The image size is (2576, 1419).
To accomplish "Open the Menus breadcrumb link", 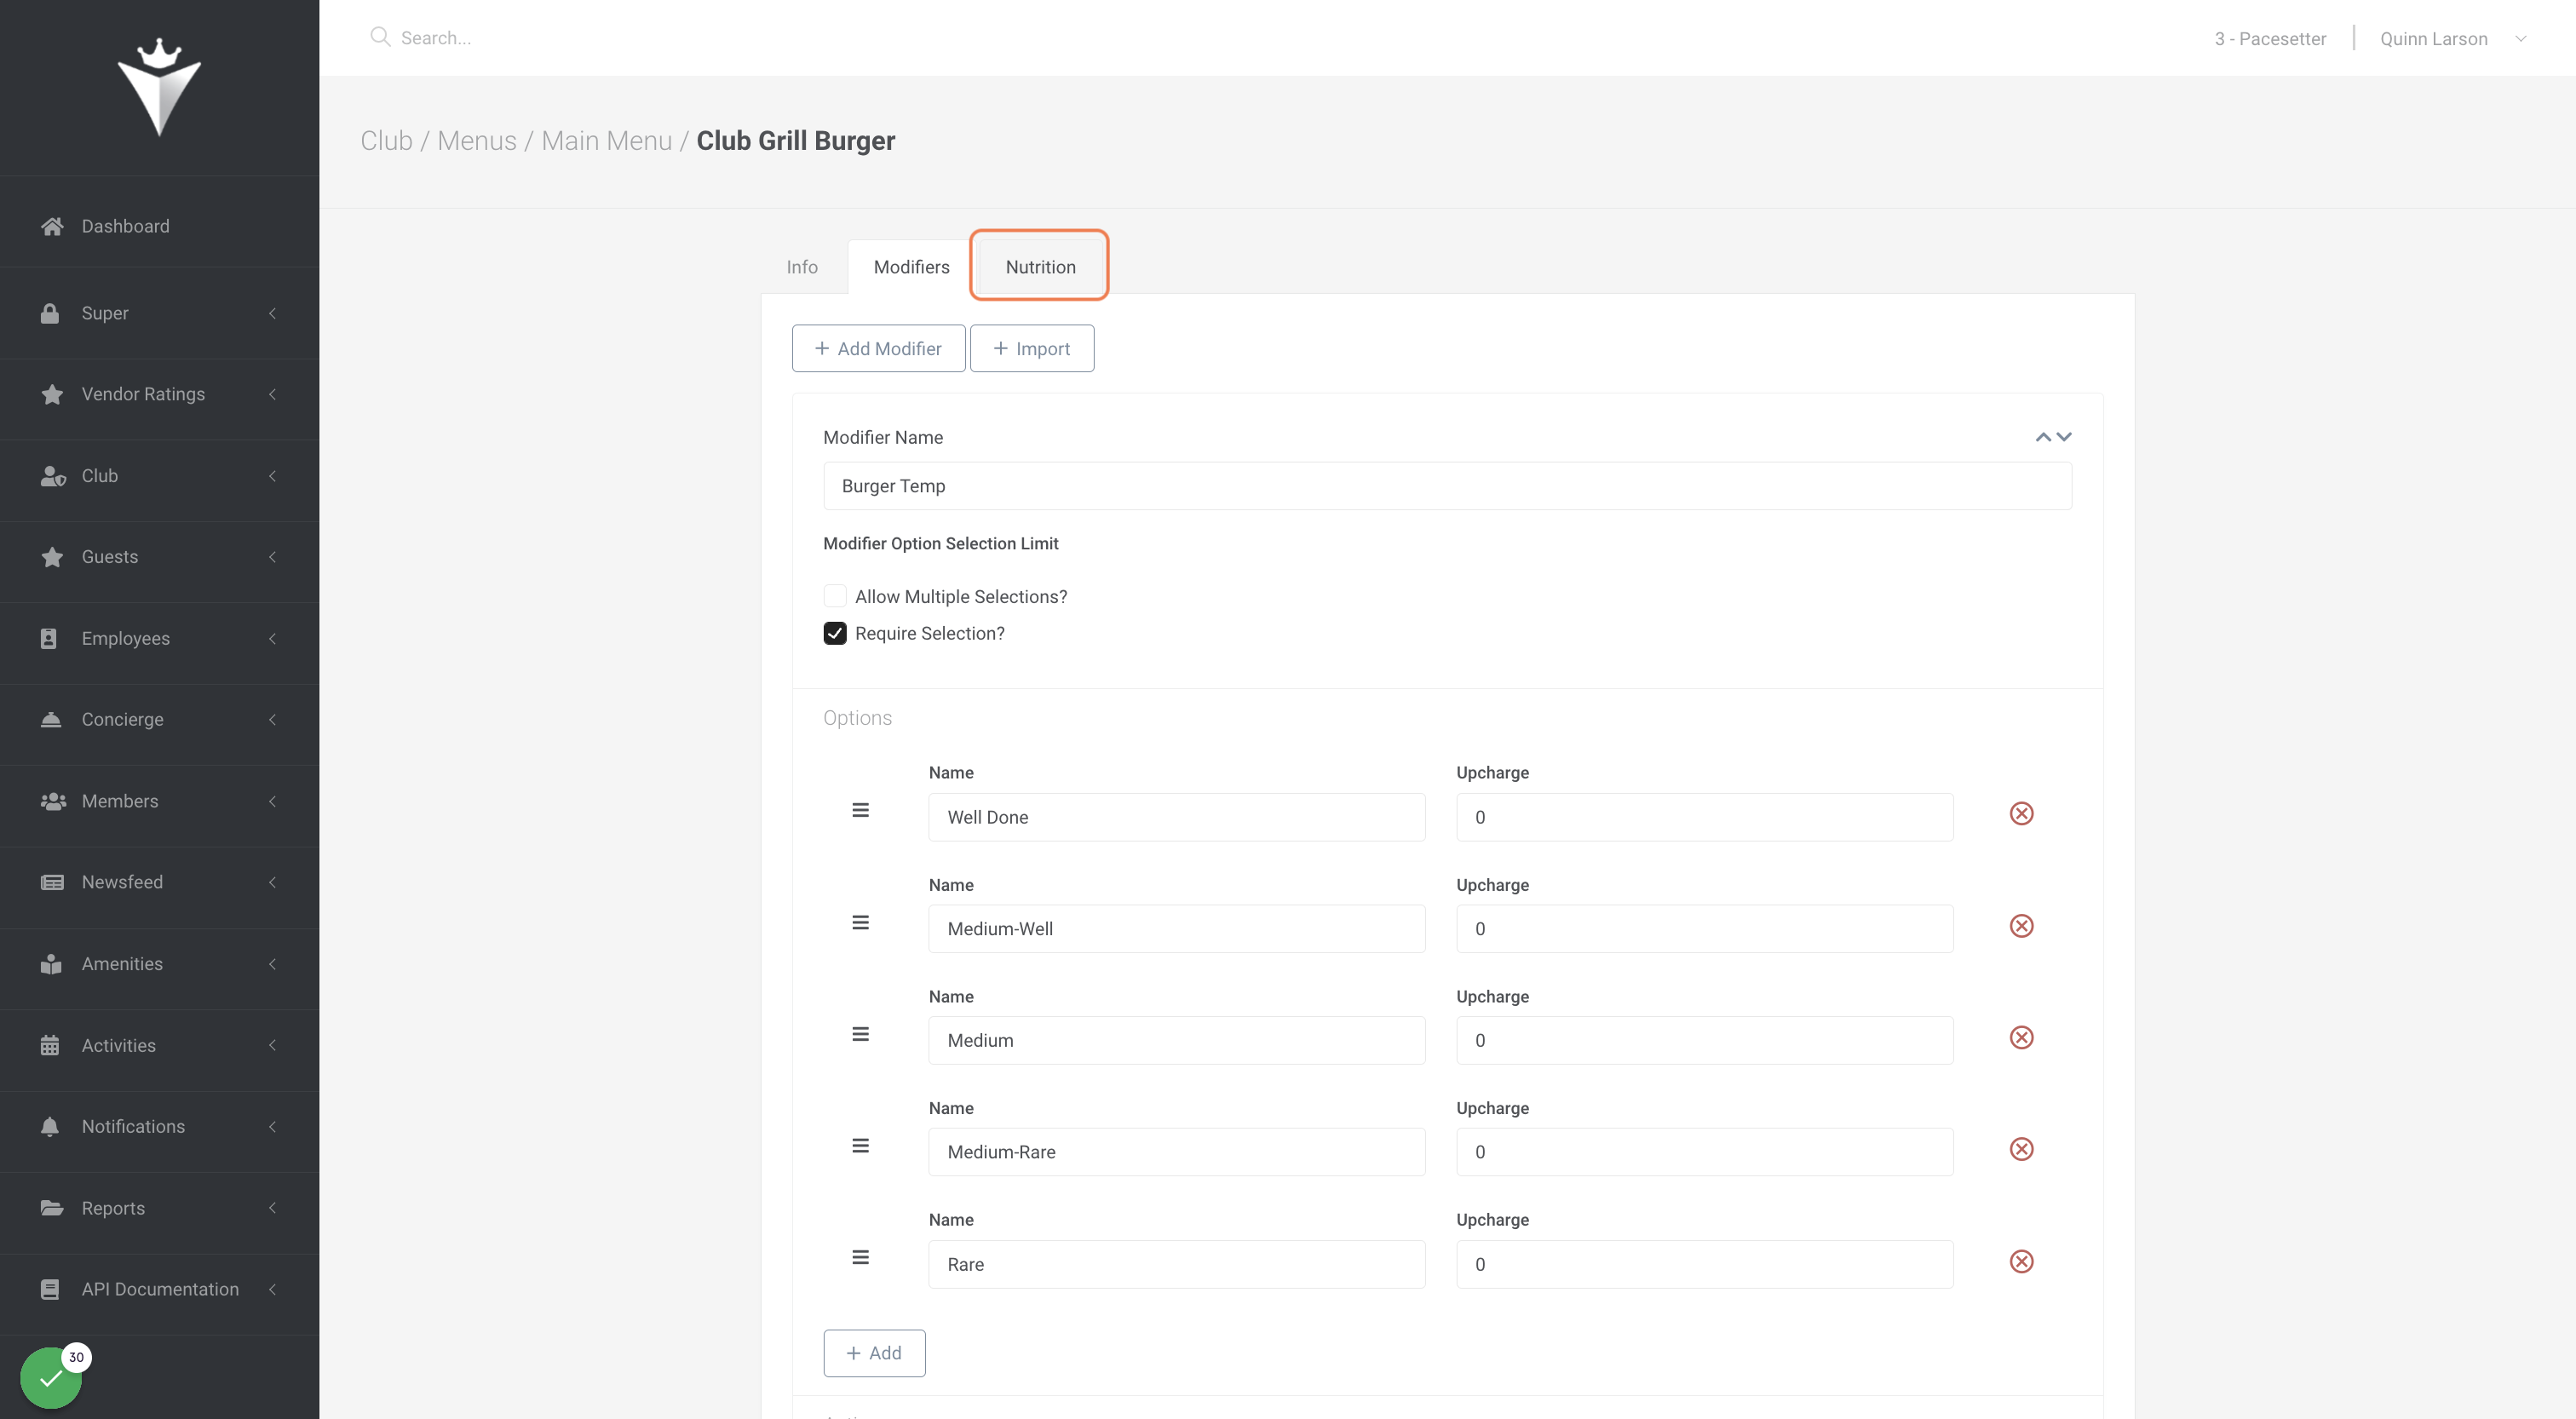I will (x=477, y=141).
